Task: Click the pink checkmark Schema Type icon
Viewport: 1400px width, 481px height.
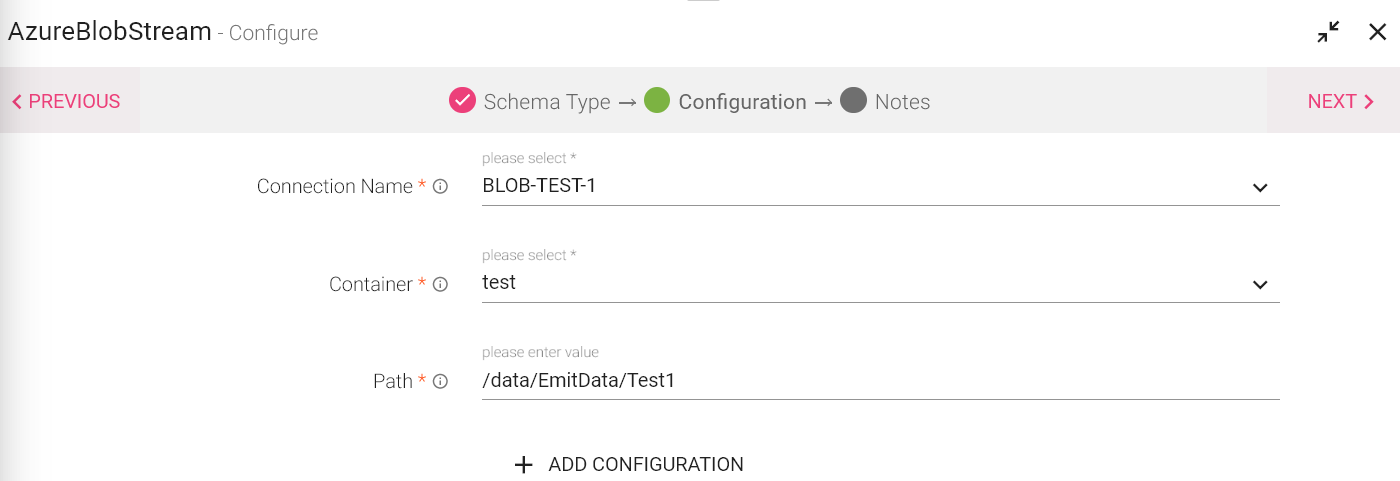Action: tap(462, 101)
